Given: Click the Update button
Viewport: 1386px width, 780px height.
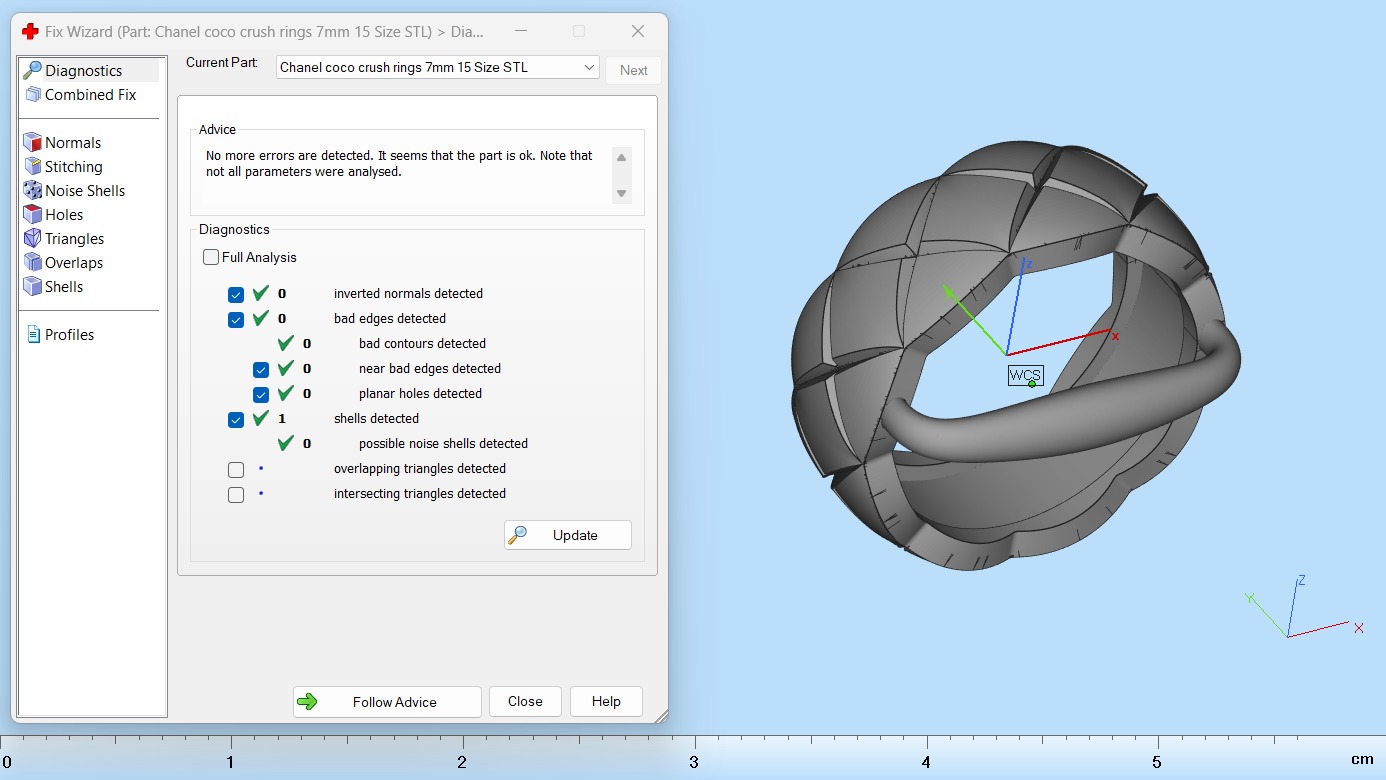Looking at the screenshot, I should pos(568,535).
